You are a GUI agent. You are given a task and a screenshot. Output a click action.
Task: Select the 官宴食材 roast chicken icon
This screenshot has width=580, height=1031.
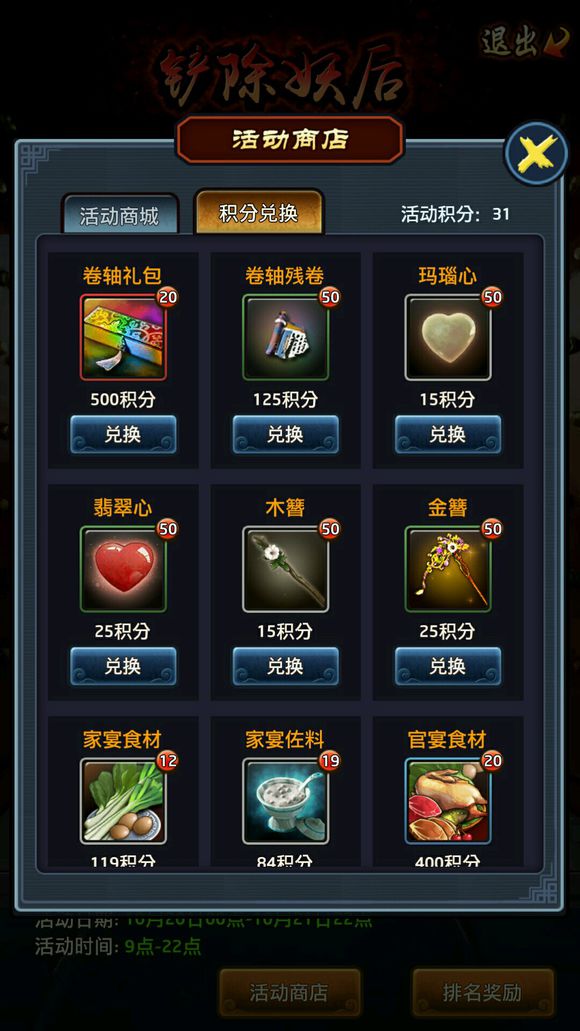click(448, 801)
